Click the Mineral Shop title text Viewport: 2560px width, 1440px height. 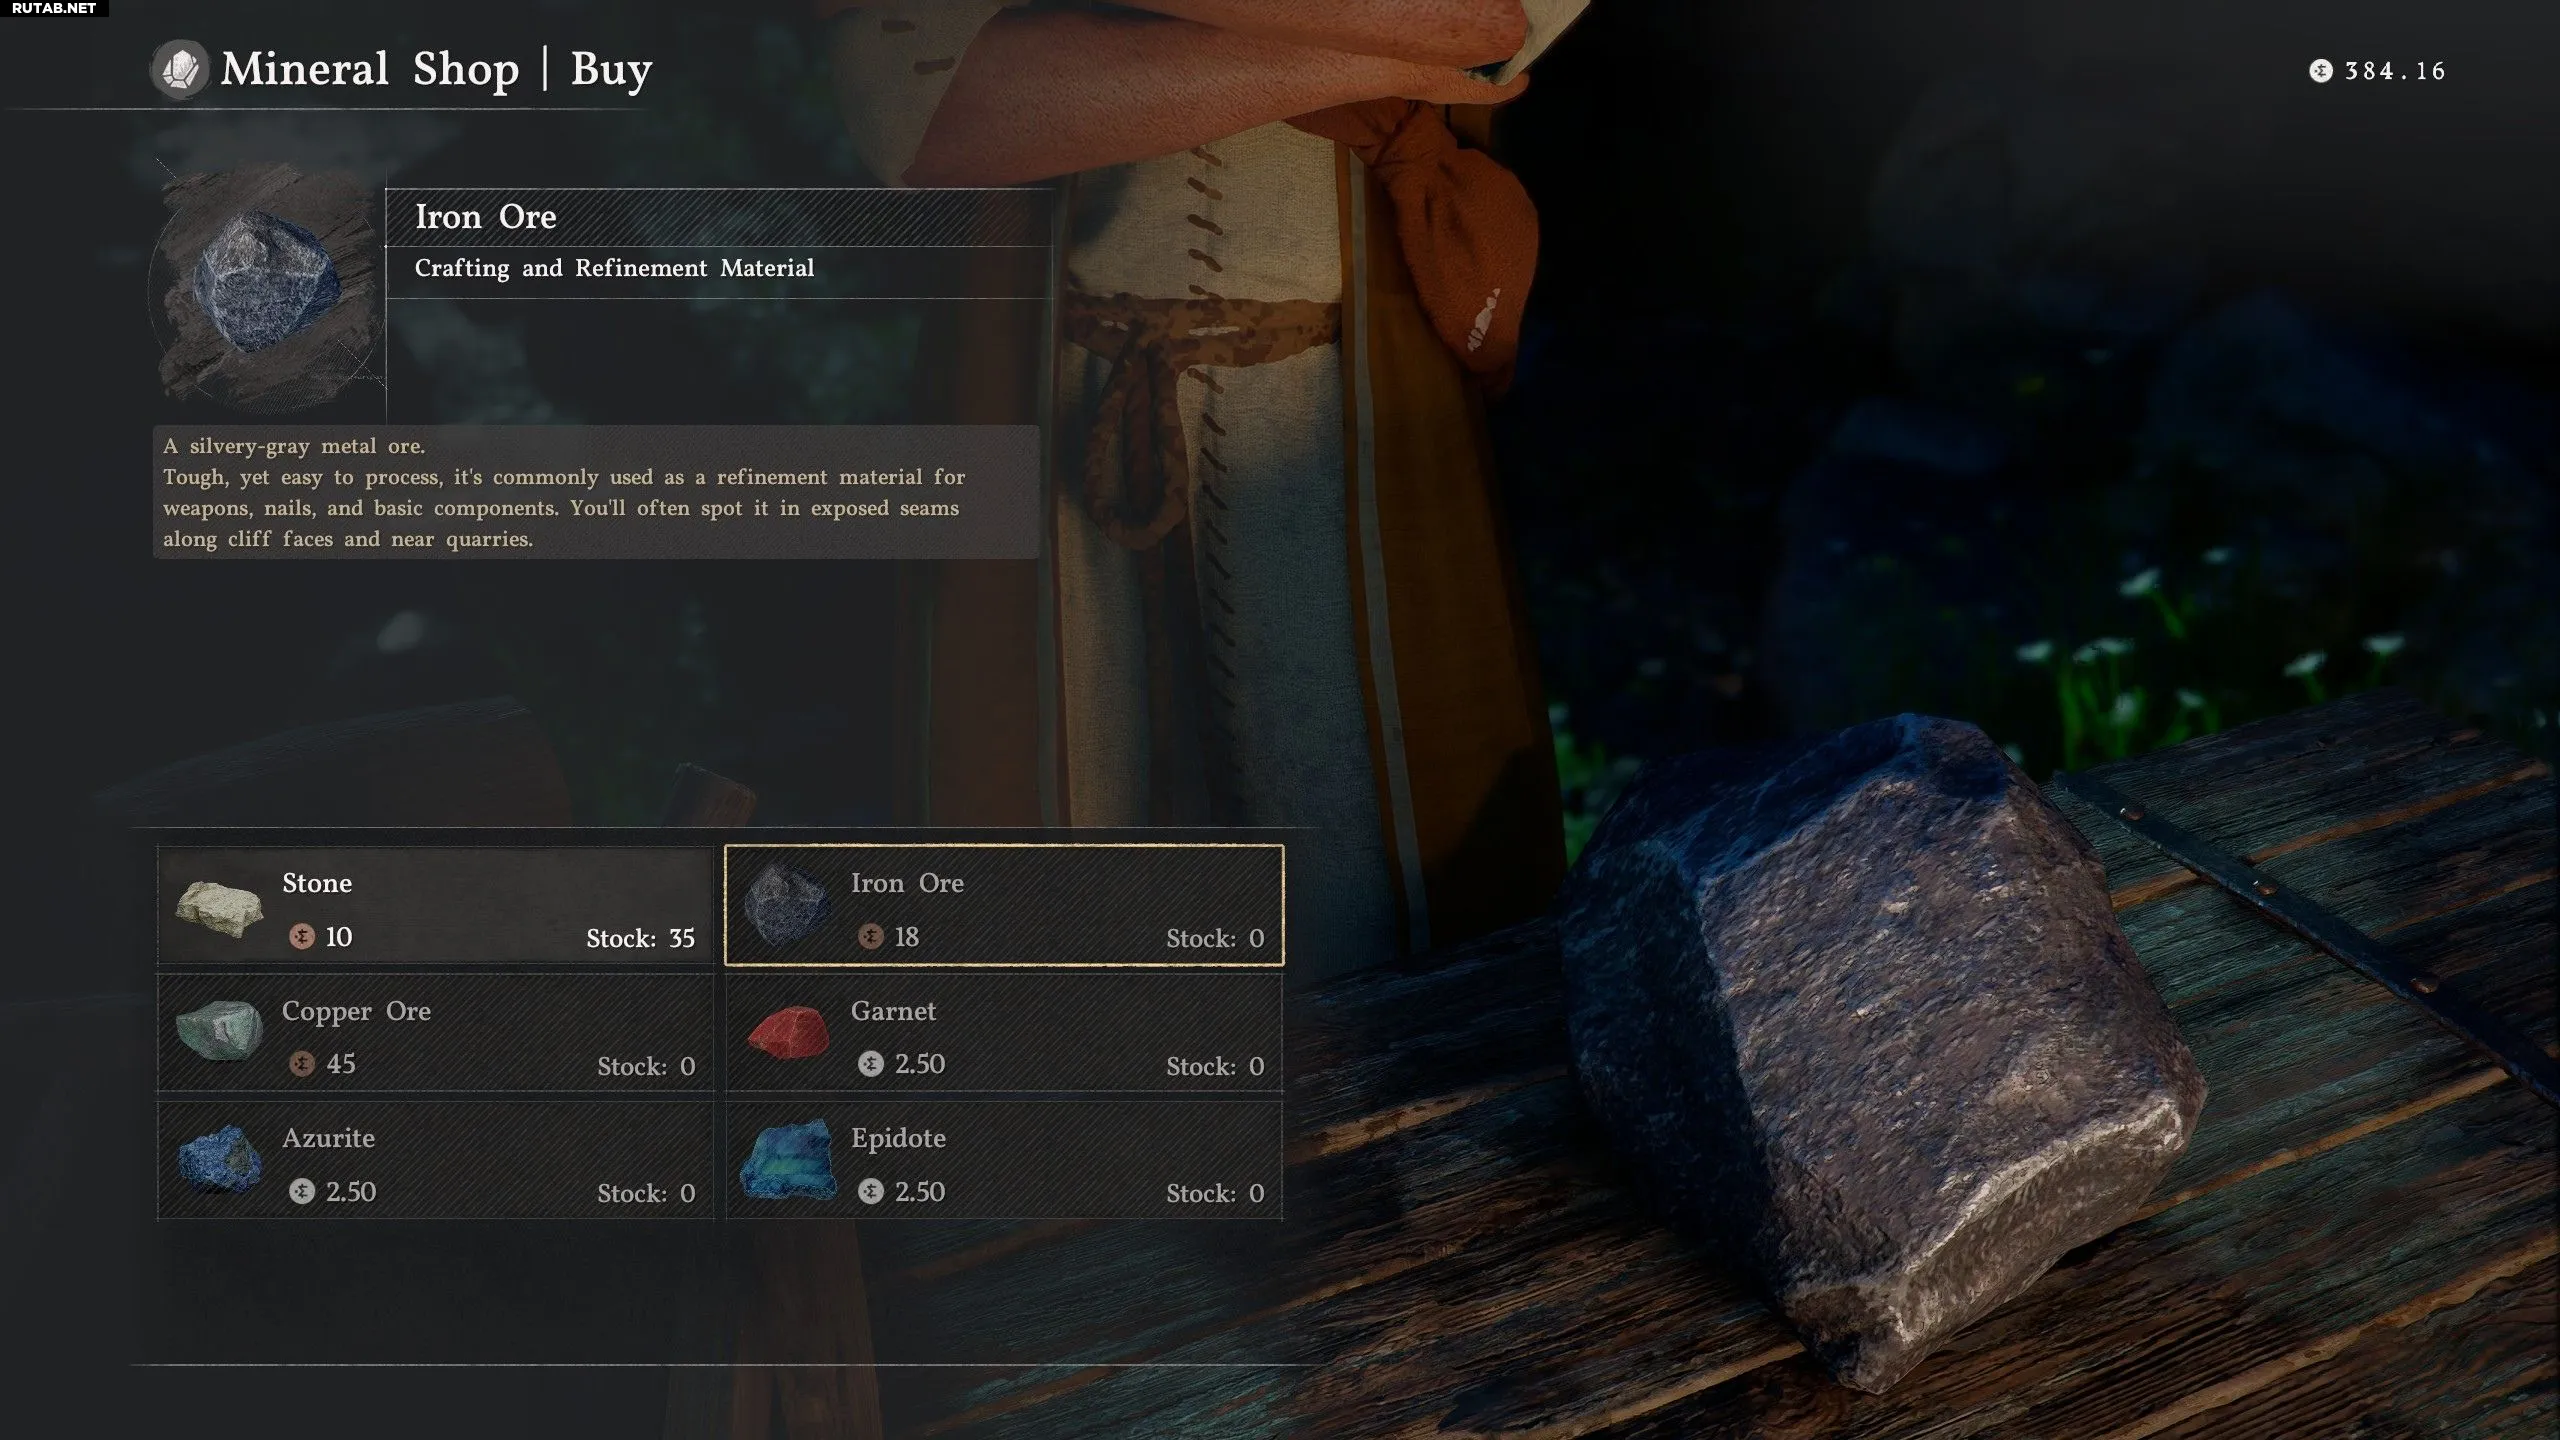[x=370, y=70]
